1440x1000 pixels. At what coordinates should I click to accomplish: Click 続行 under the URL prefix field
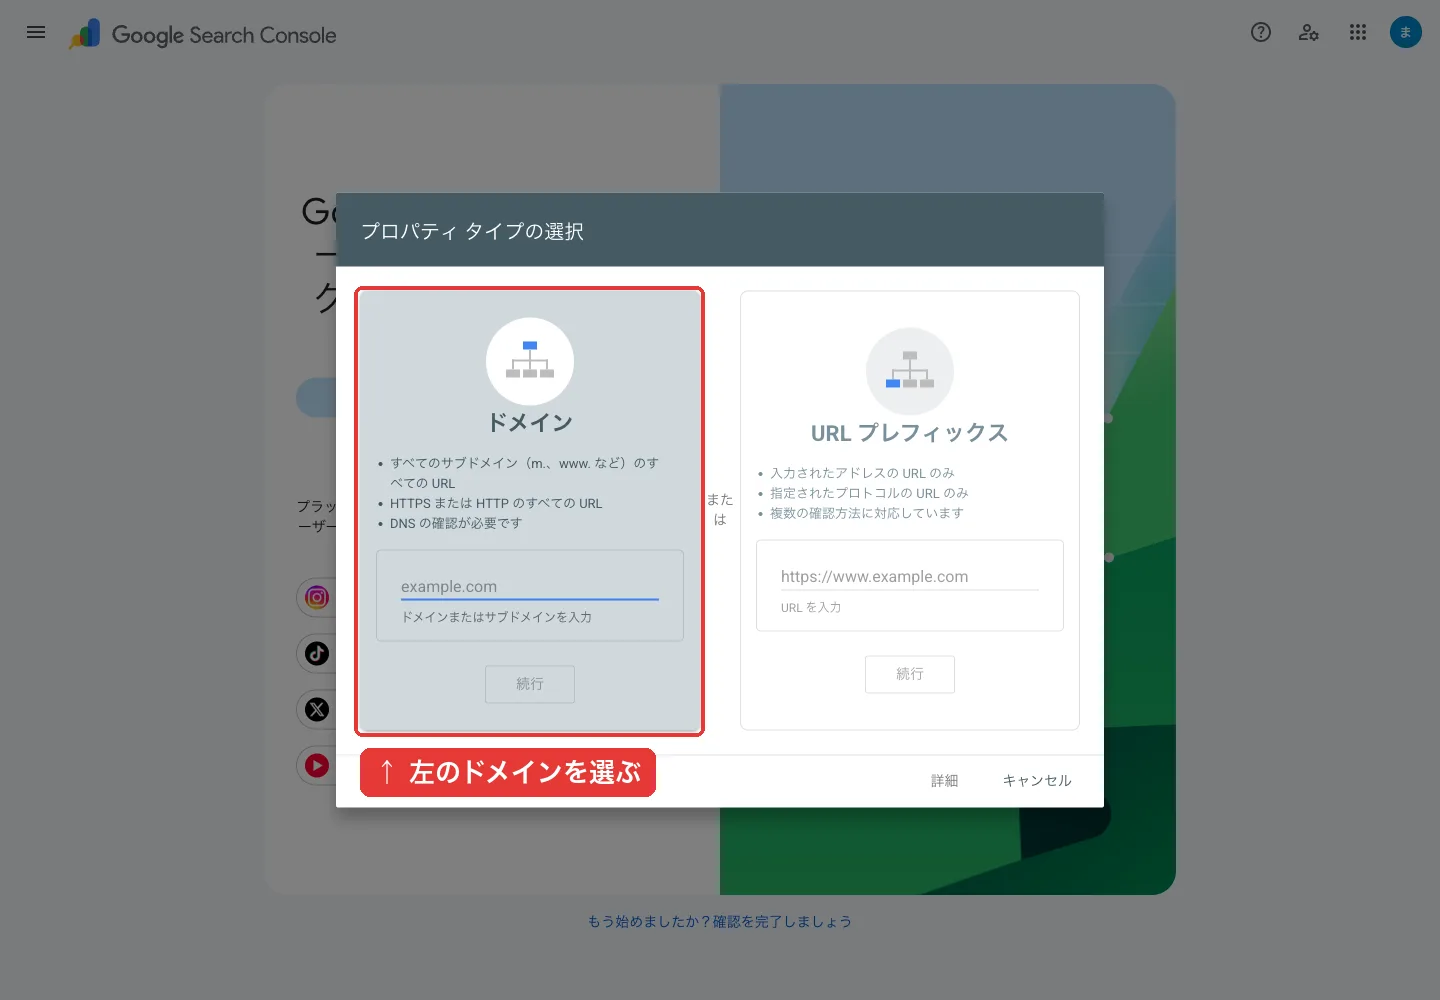click(910, 674)
